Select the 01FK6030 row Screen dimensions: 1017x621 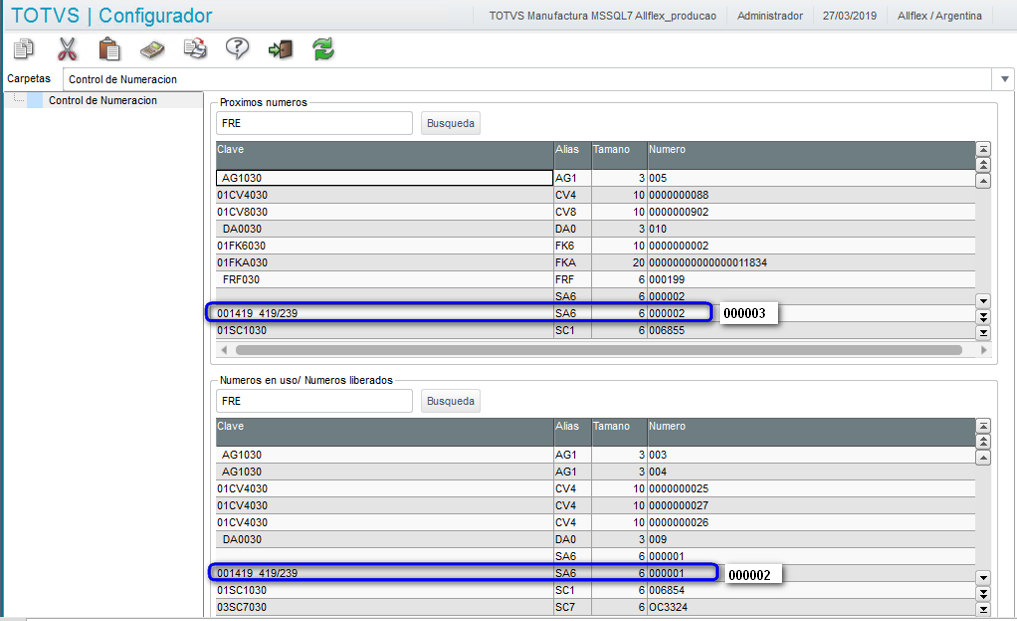[x=595, y=245]
